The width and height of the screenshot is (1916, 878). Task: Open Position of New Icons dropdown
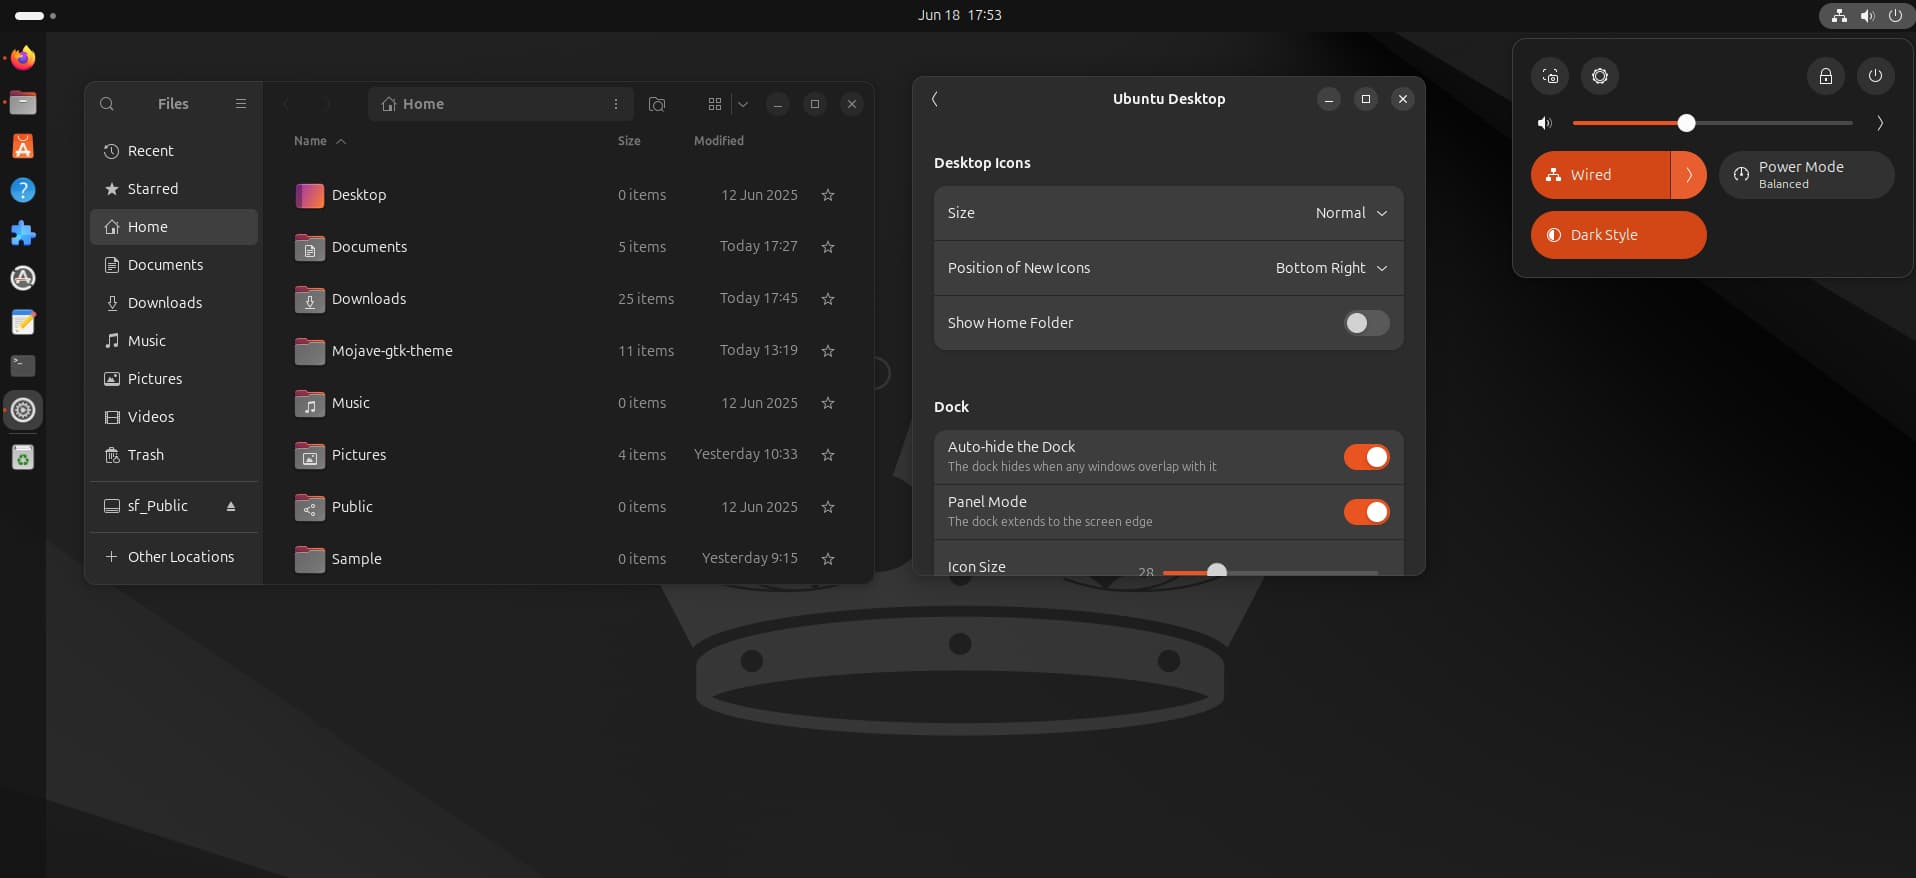point(1168,268)
